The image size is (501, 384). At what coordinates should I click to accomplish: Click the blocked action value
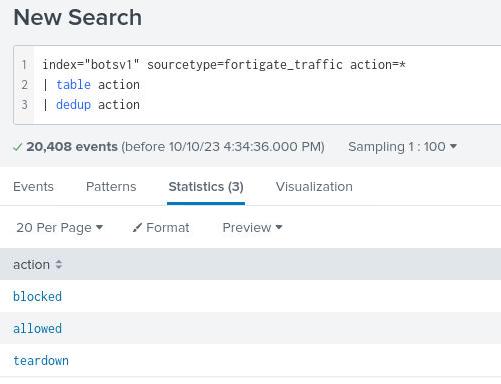[37, 296]
